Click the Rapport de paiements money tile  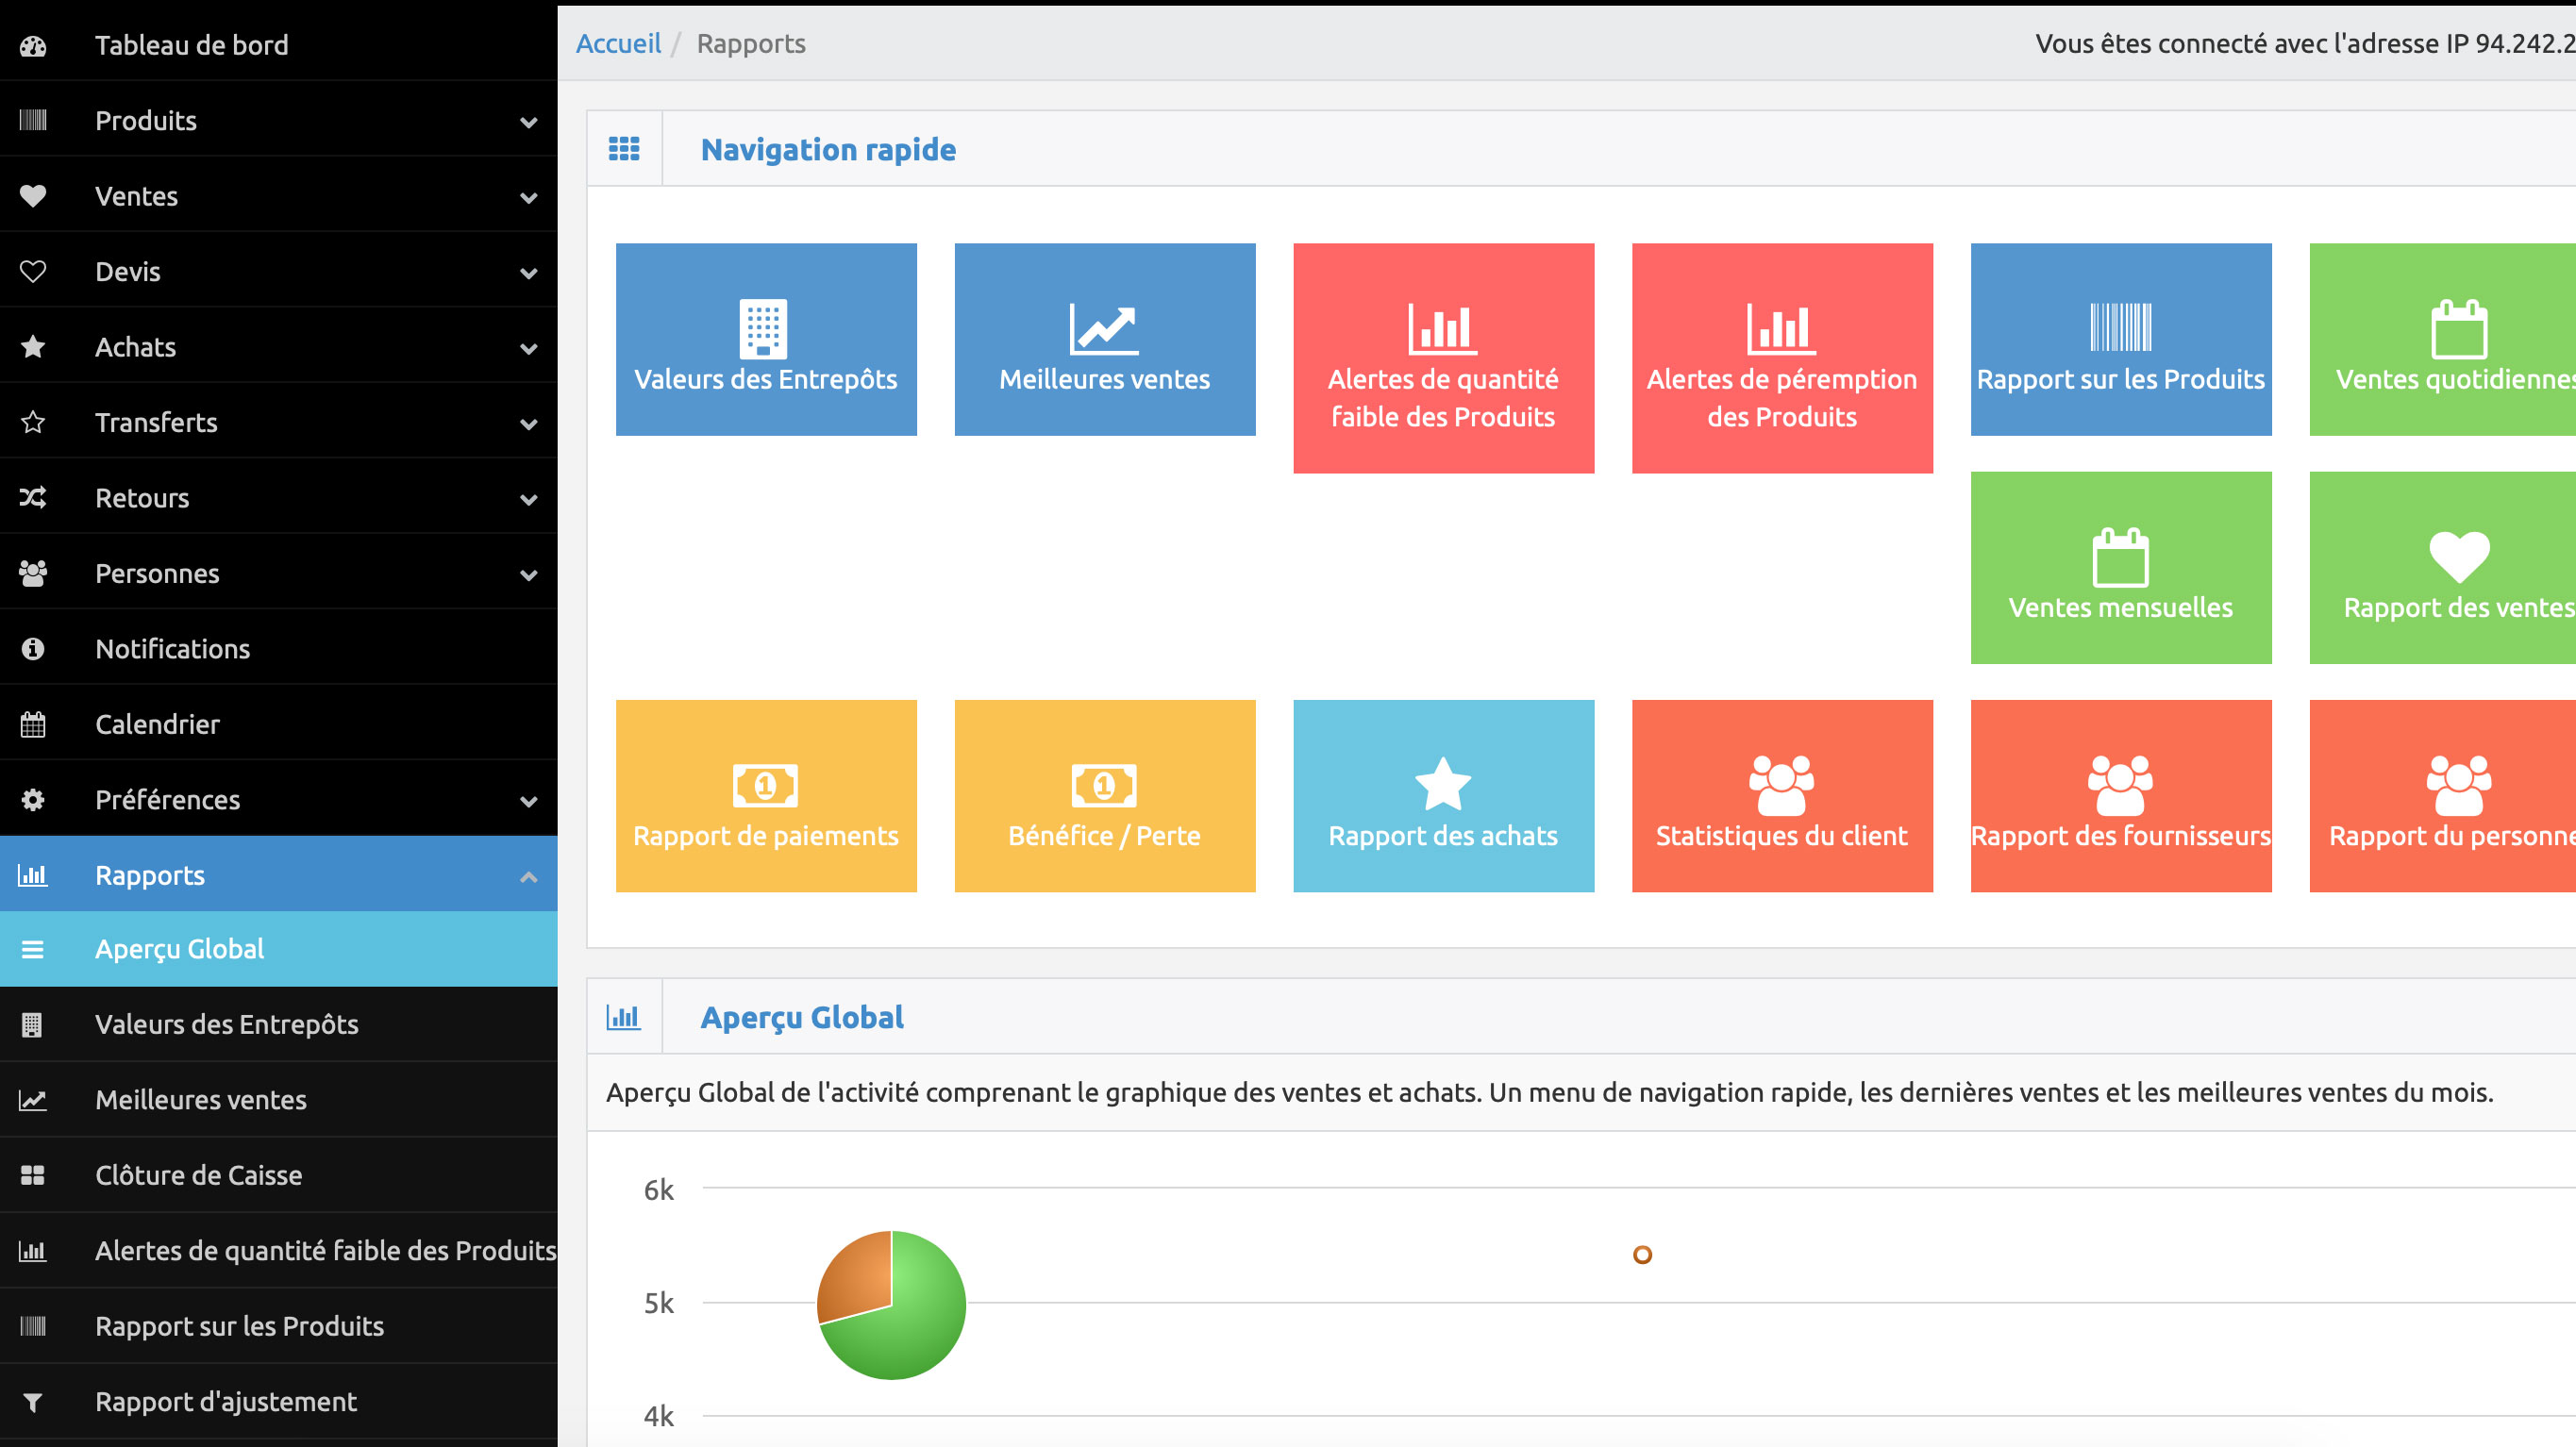pyautogui.click(x=765, y=796)
